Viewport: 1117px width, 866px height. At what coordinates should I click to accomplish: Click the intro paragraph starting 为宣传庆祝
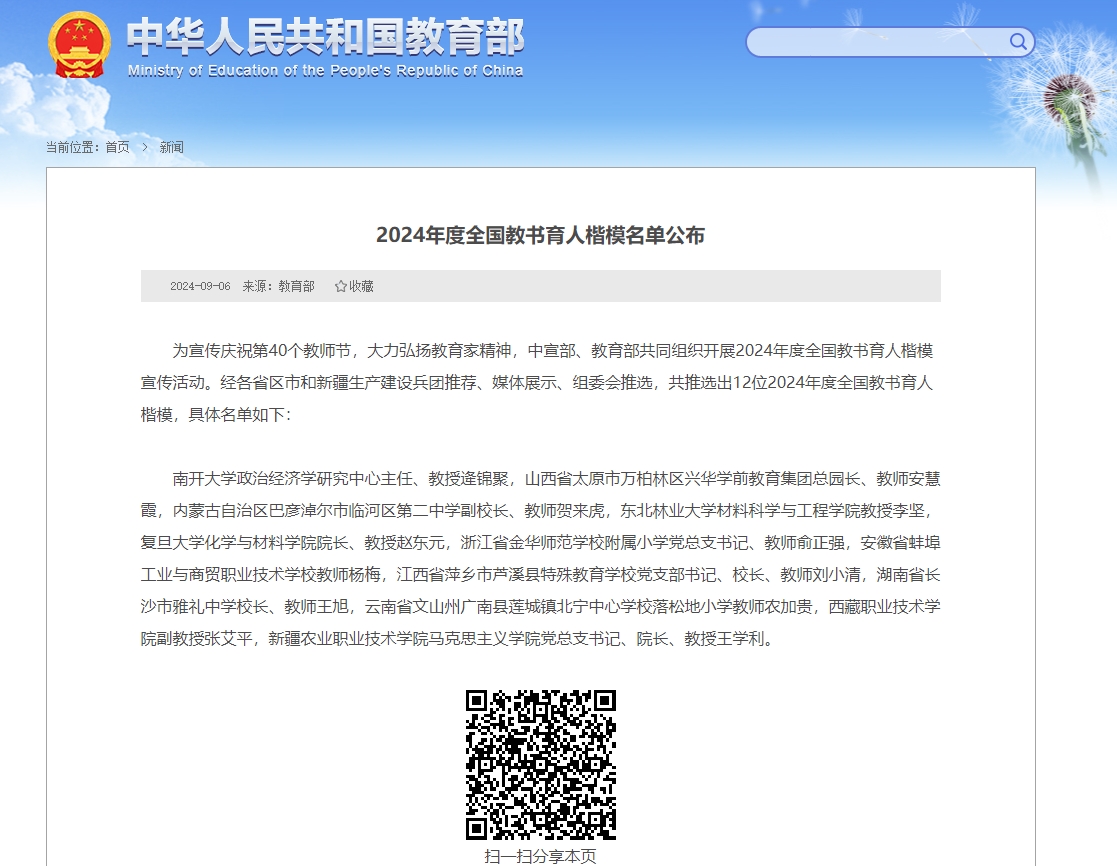[x=540, y=382]
